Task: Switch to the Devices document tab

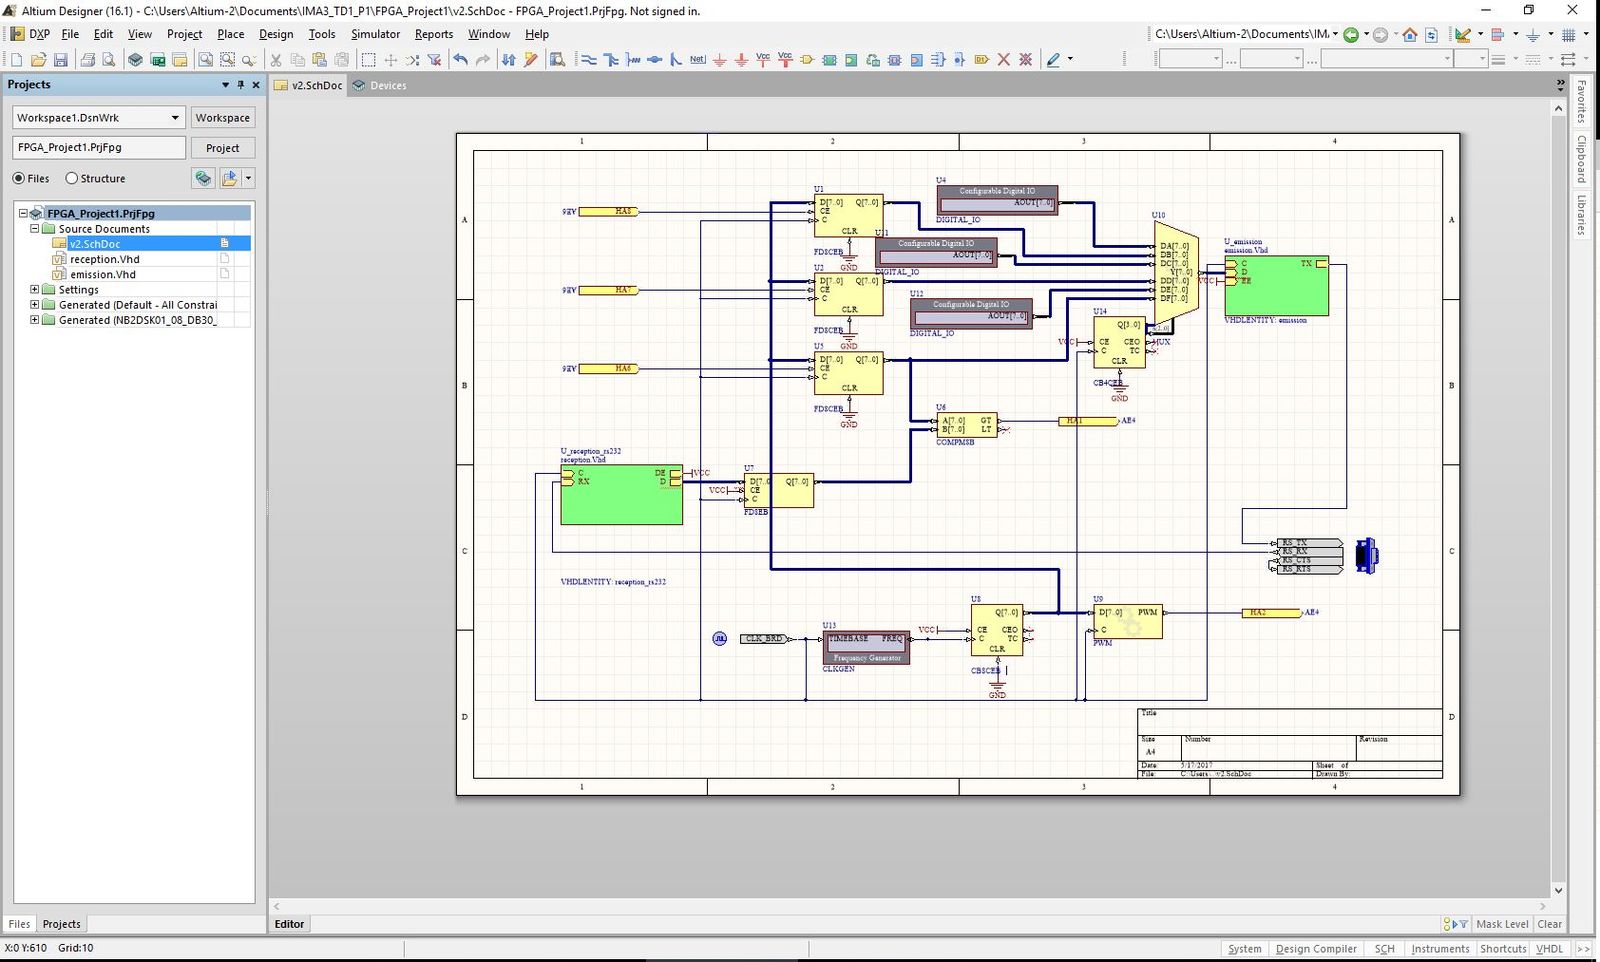Action: 387,86
